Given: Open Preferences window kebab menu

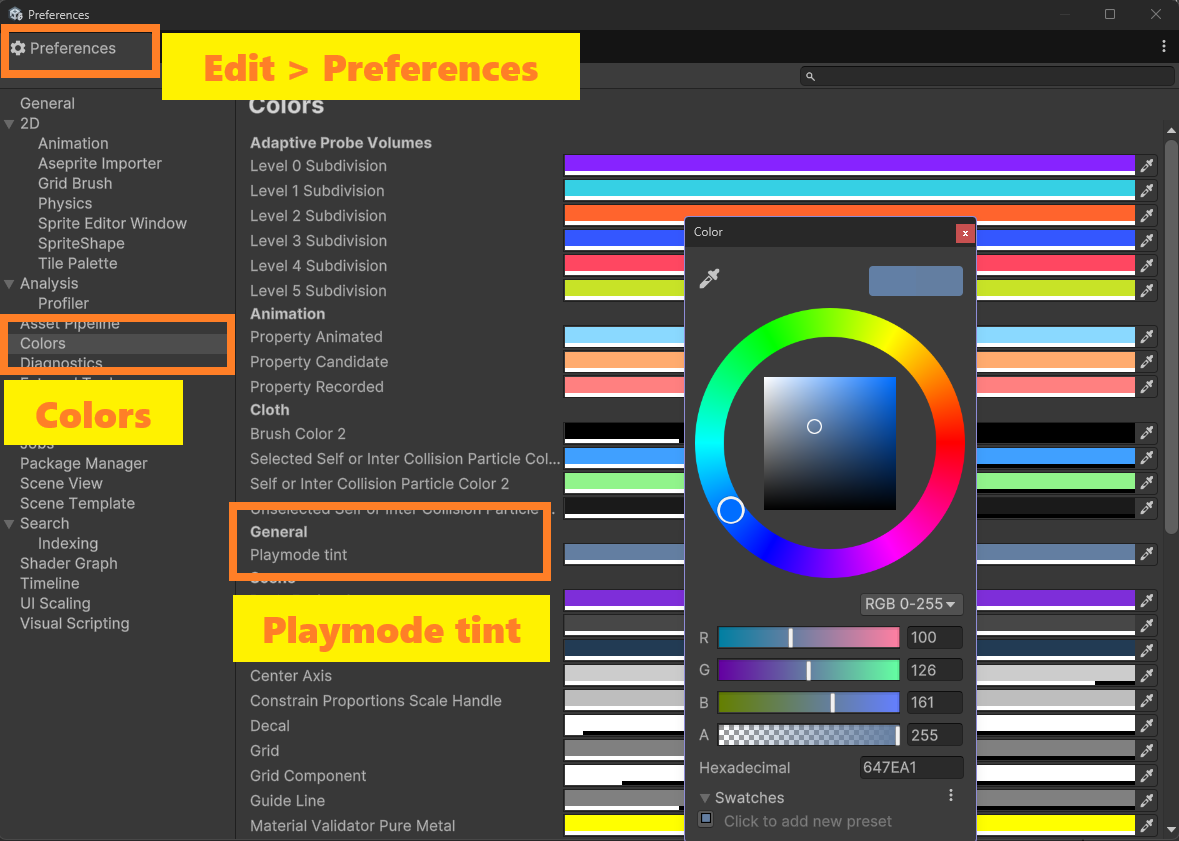Looking at the screenshot, I should [1164, 47].
